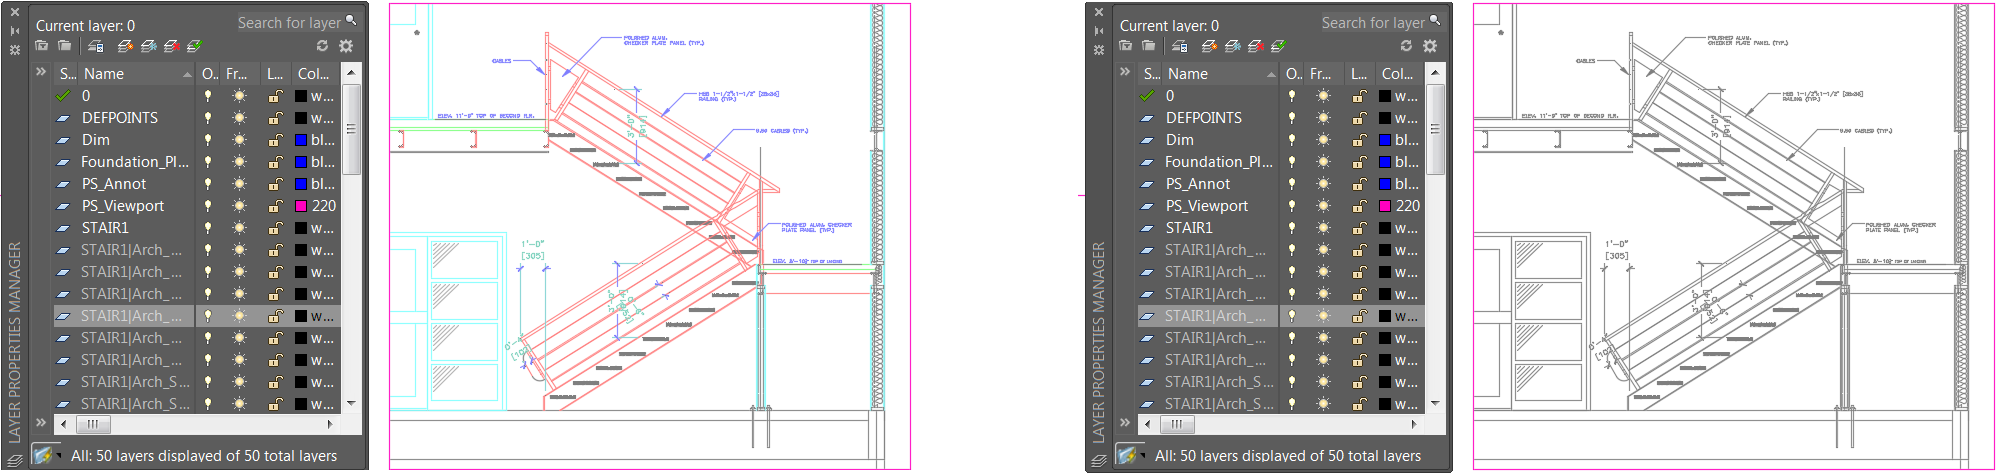Toggle On bulb for PS_Annot, left panel

coord(208,184)
